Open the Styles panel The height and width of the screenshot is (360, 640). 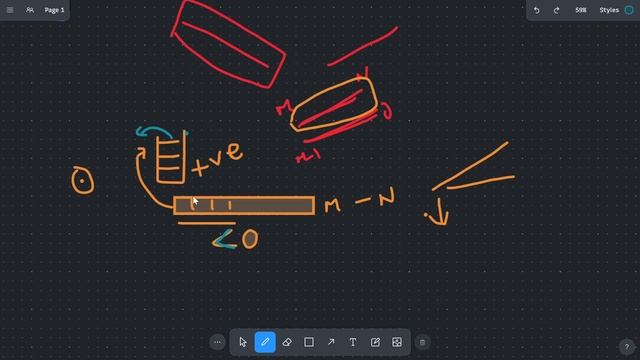tap(609, 10)
